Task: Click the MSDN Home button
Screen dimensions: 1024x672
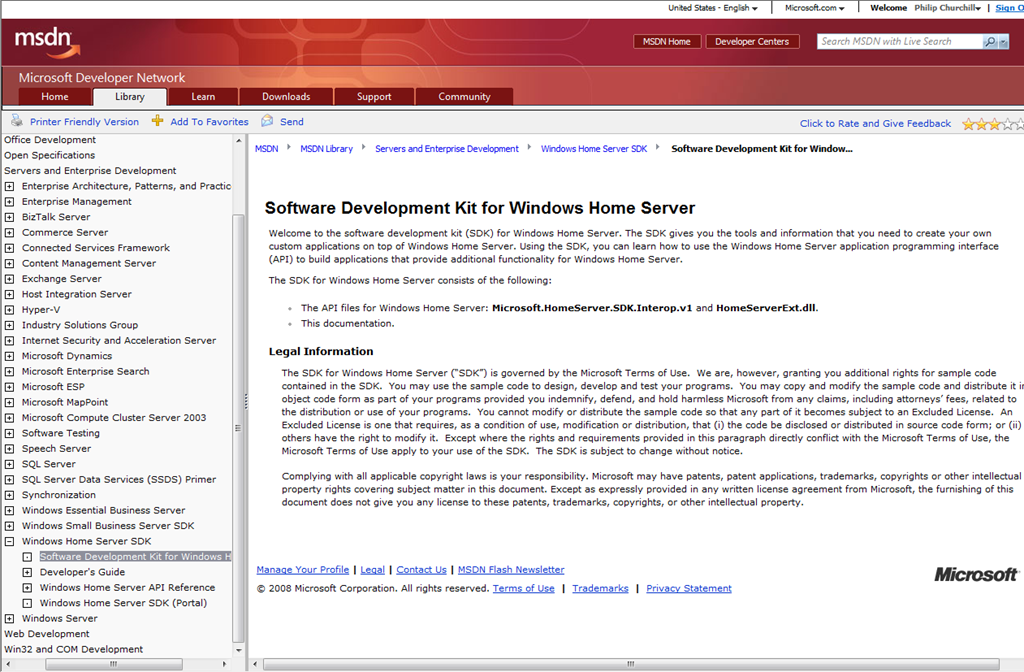Action: click(667, 42)
